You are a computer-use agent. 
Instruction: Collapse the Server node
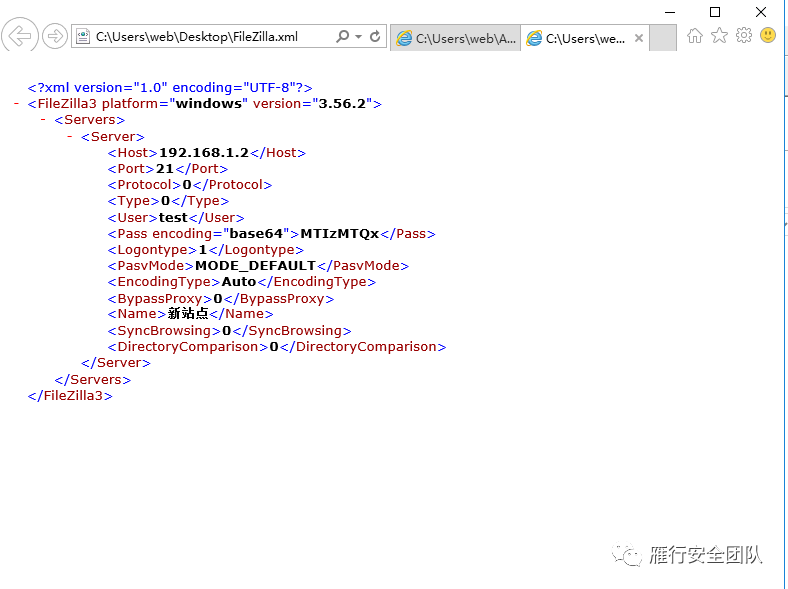click(70, 136)
